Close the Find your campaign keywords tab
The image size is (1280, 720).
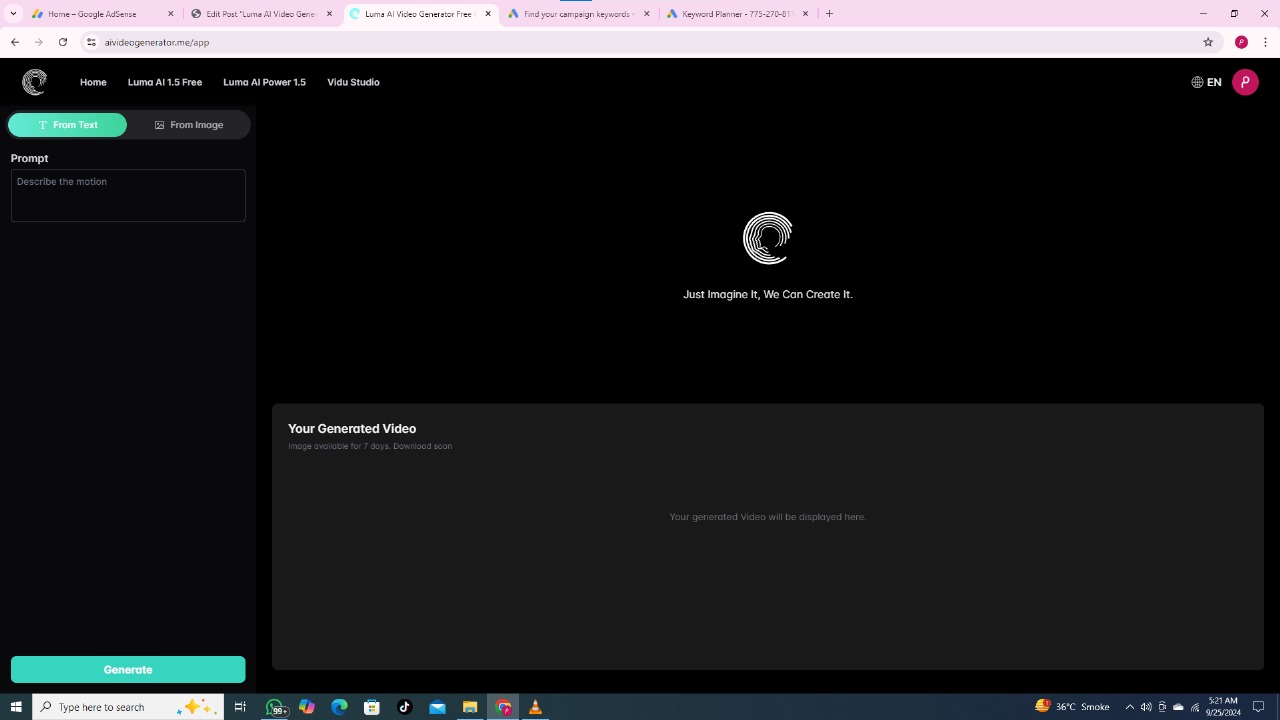(x=646, y=14)
